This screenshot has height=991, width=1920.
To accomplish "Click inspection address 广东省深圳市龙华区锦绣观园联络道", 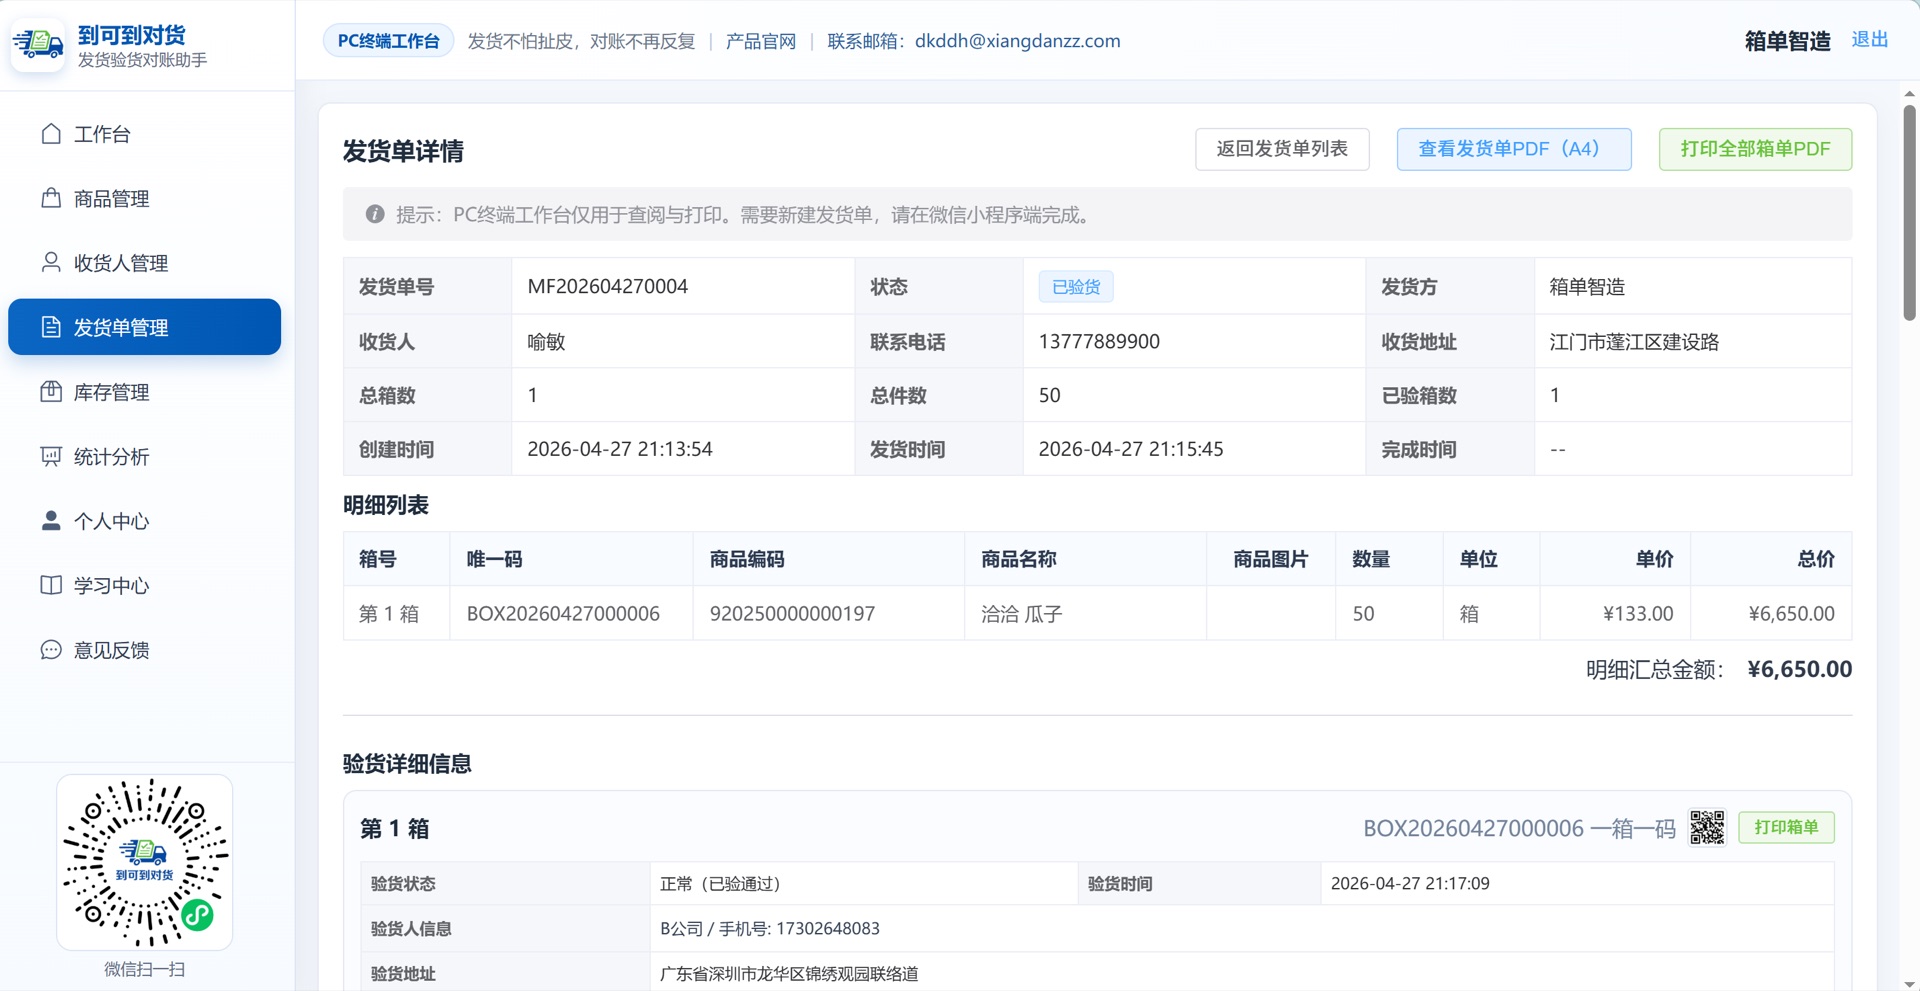I will [x=789, y=973].
